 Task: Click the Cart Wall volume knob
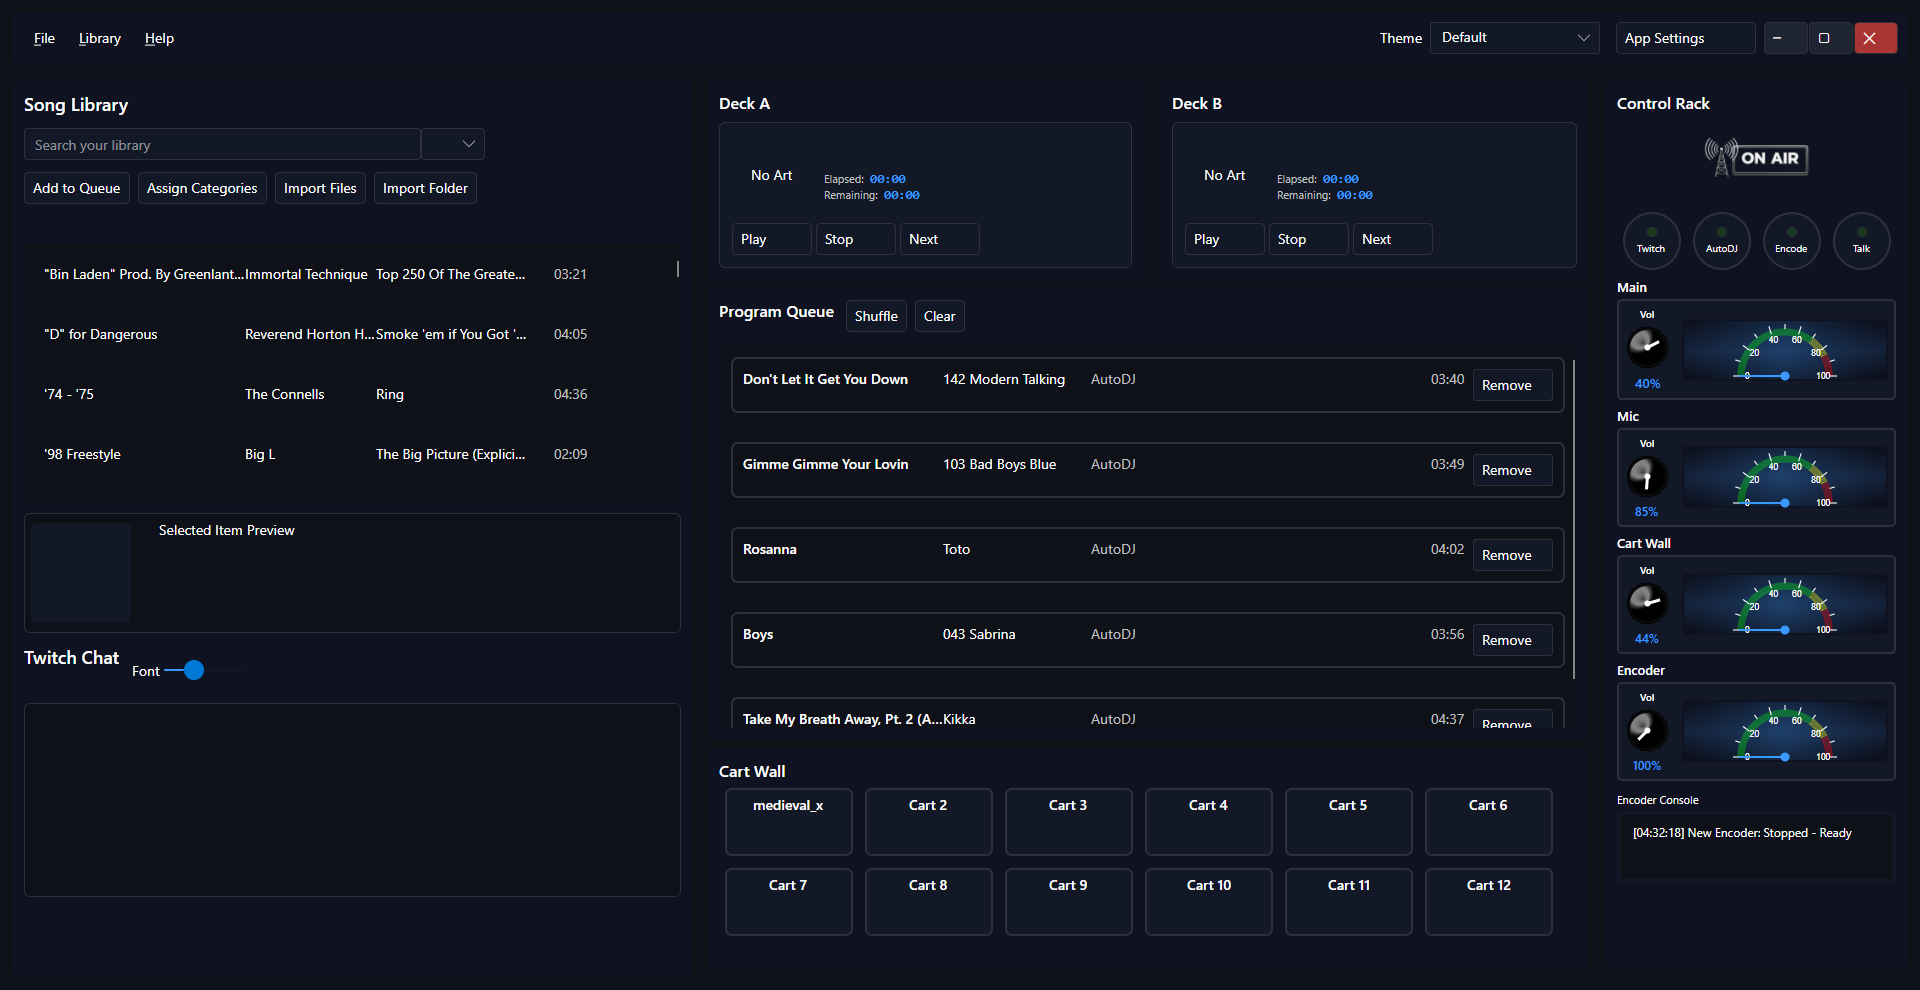pyautogui.click(x=1647, y=603)
